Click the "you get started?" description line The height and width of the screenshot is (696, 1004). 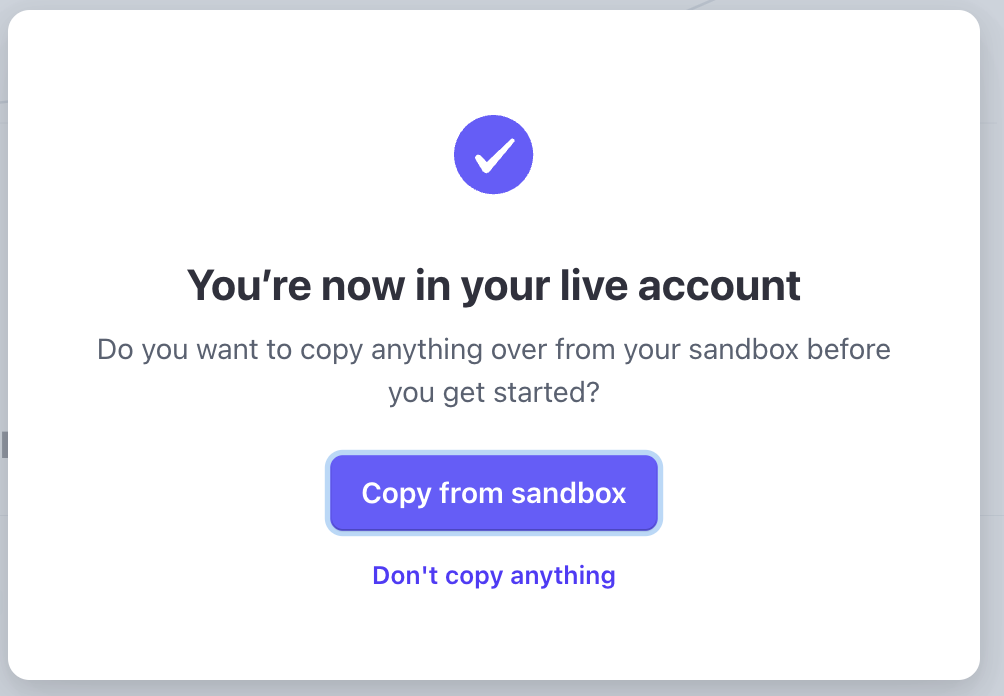click(x=493, y=392)
